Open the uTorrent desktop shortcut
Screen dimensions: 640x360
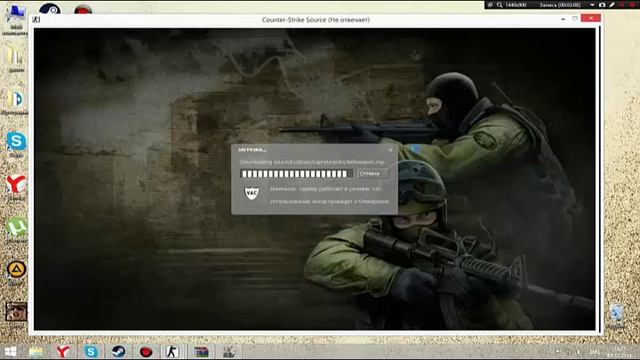pyautogui.click(x=16, y=227)
